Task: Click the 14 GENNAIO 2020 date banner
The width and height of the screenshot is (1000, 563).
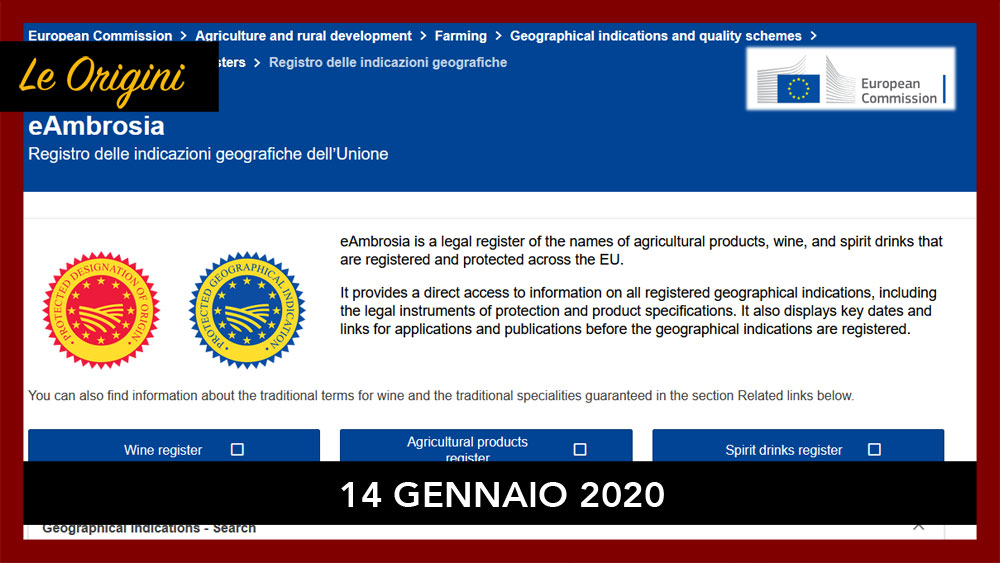Action: coord(500,494)
